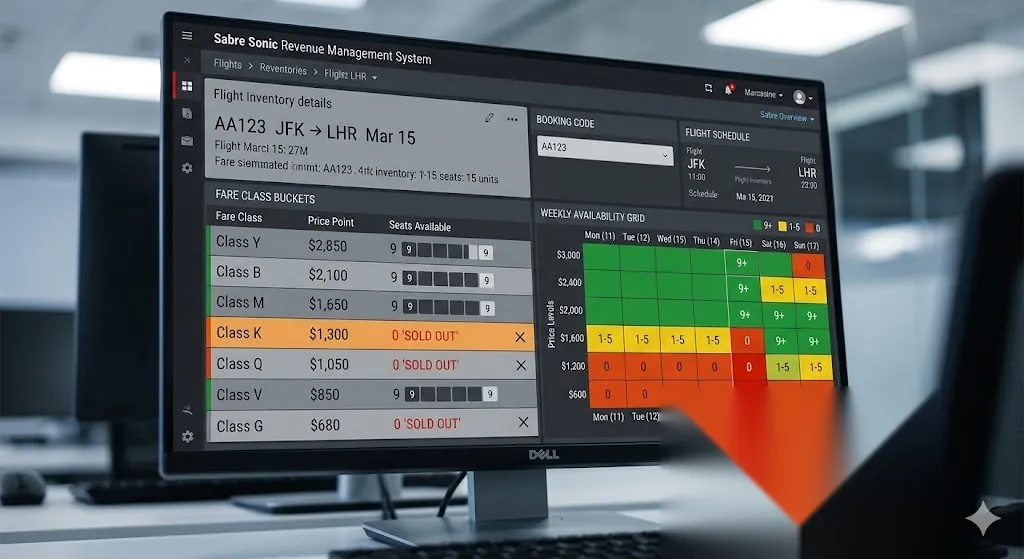Open the Booking Code AA123 dropdown

coord(605,150)
